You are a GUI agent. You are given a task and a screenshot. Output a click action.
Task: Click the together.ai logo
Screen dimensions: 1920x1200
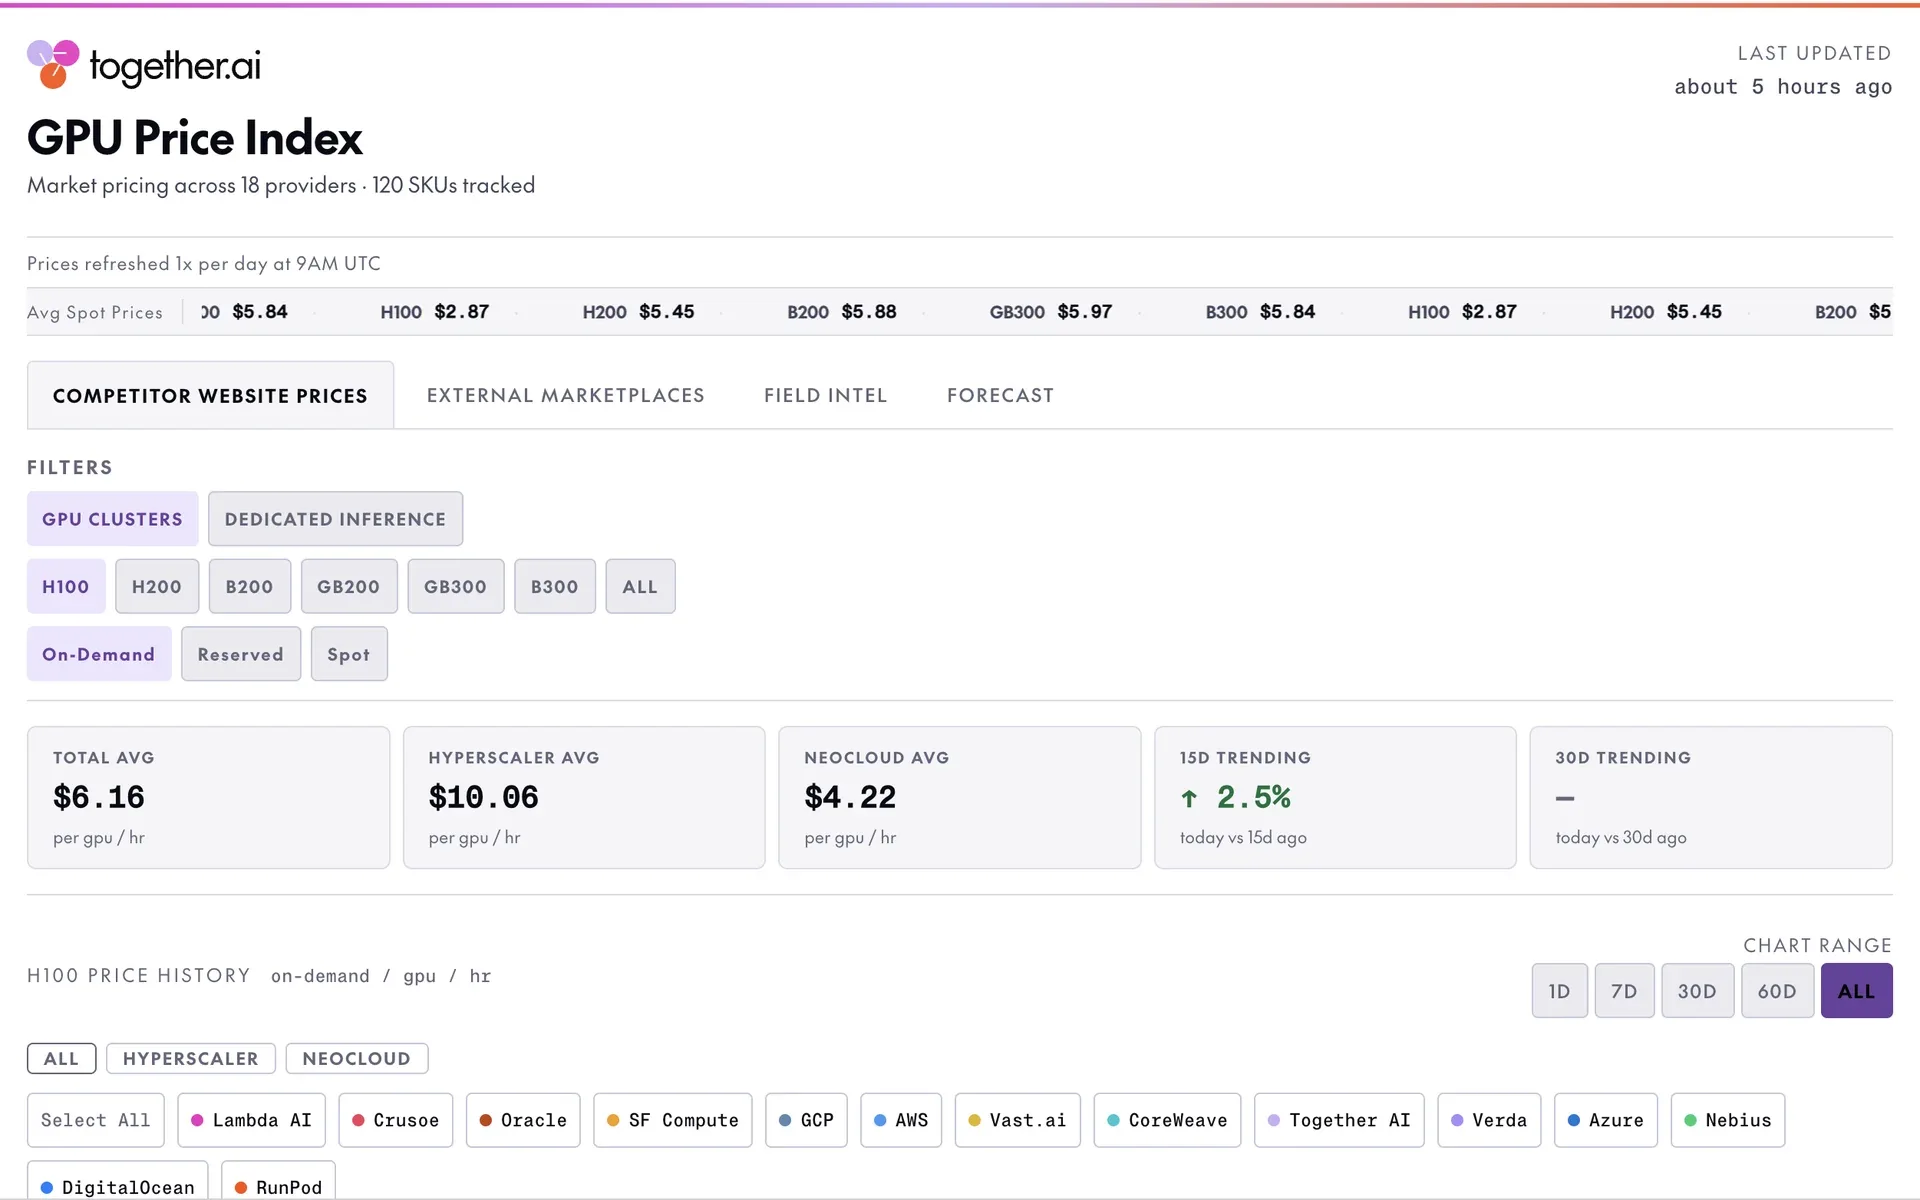pos(144,65)
